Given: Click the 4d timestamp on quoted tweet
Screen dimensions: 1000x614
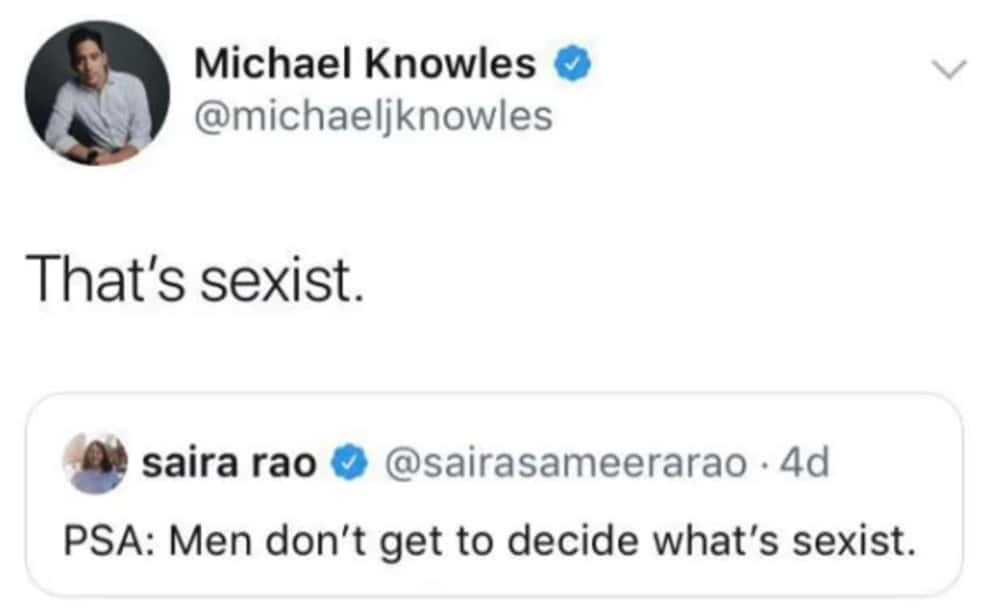Looking at the screenshot, I should [x=805, y=462].
